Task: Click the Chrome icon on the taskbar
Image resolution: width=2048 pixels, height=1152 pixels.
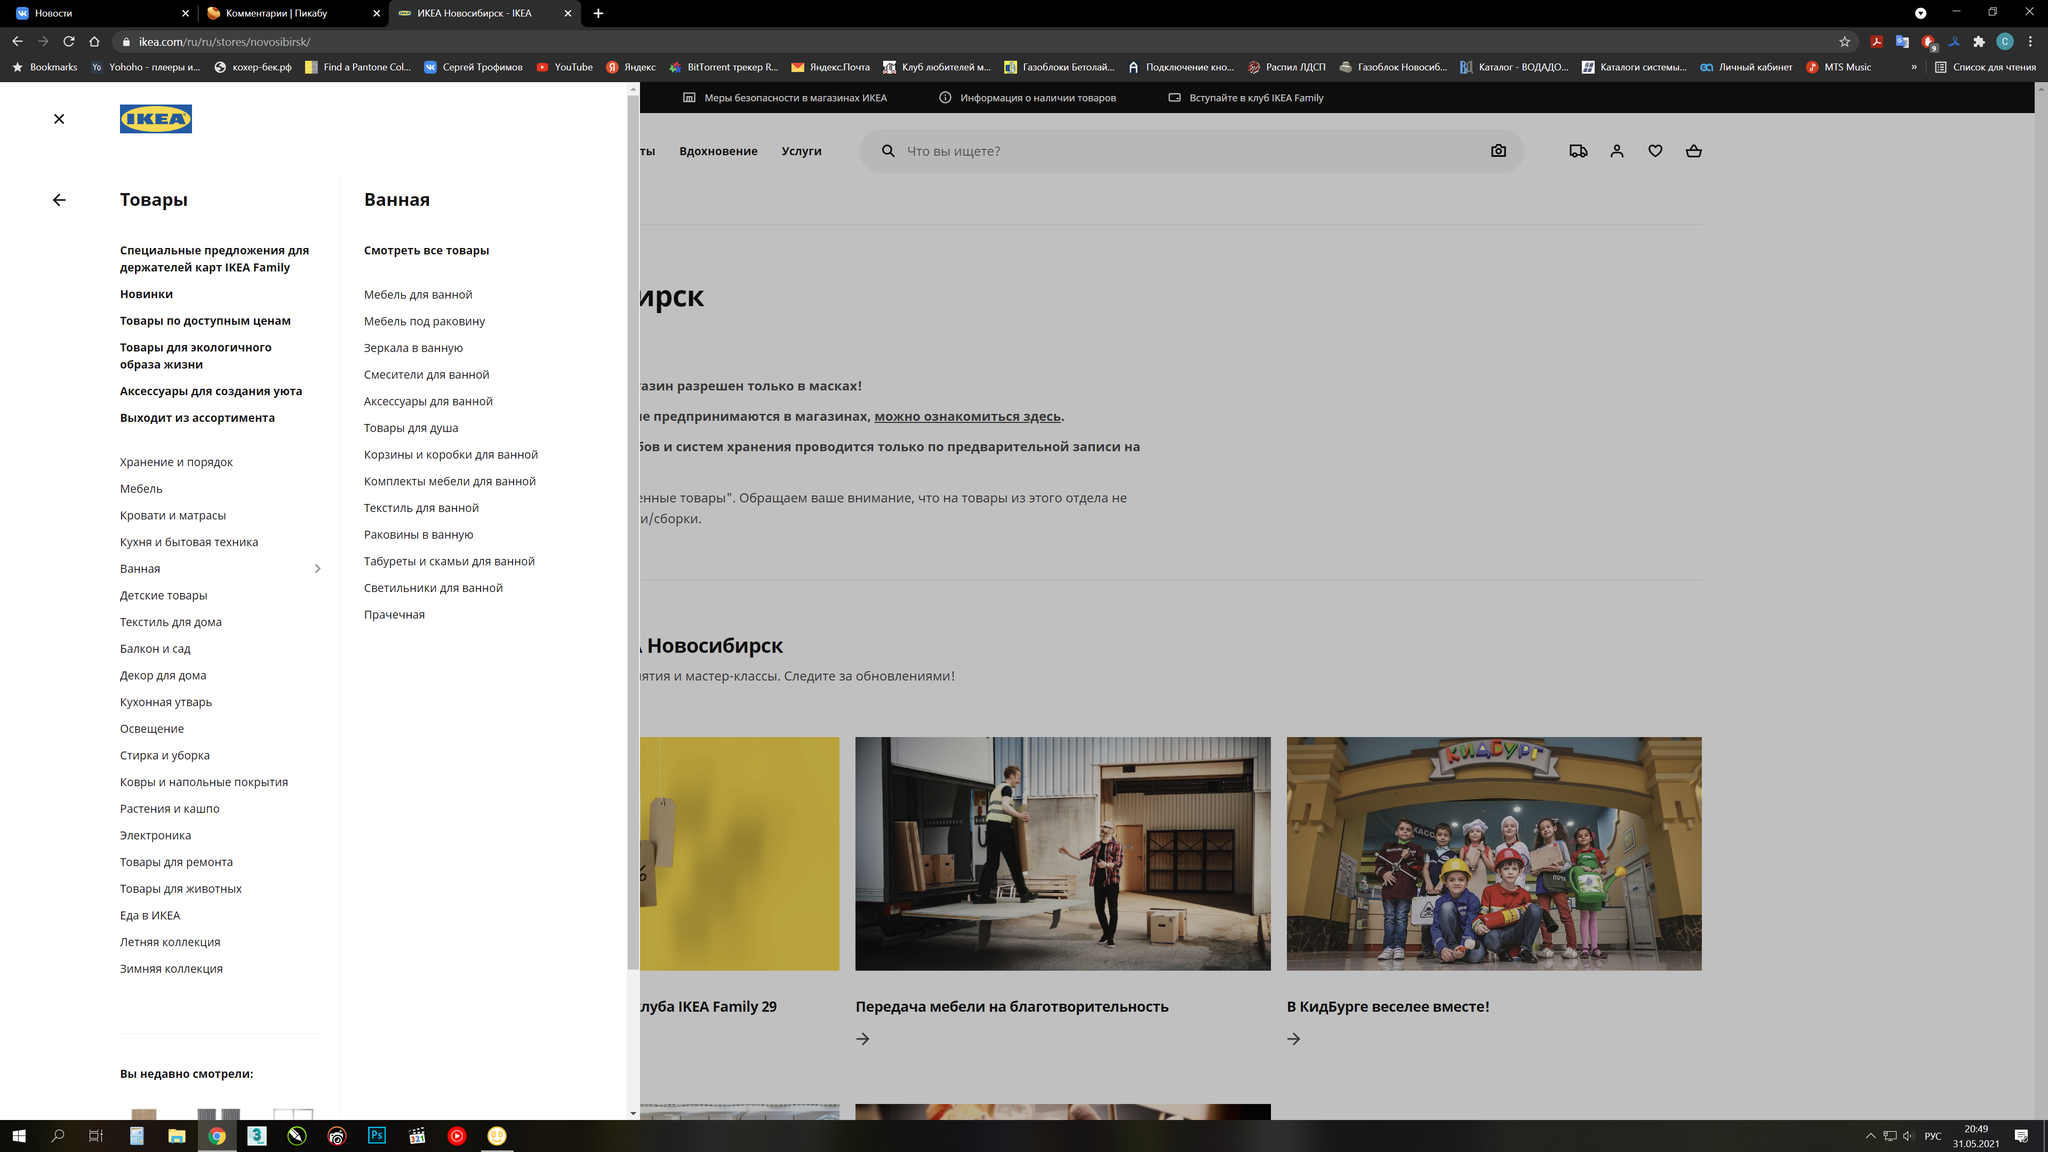Action: click(216, 1136)
